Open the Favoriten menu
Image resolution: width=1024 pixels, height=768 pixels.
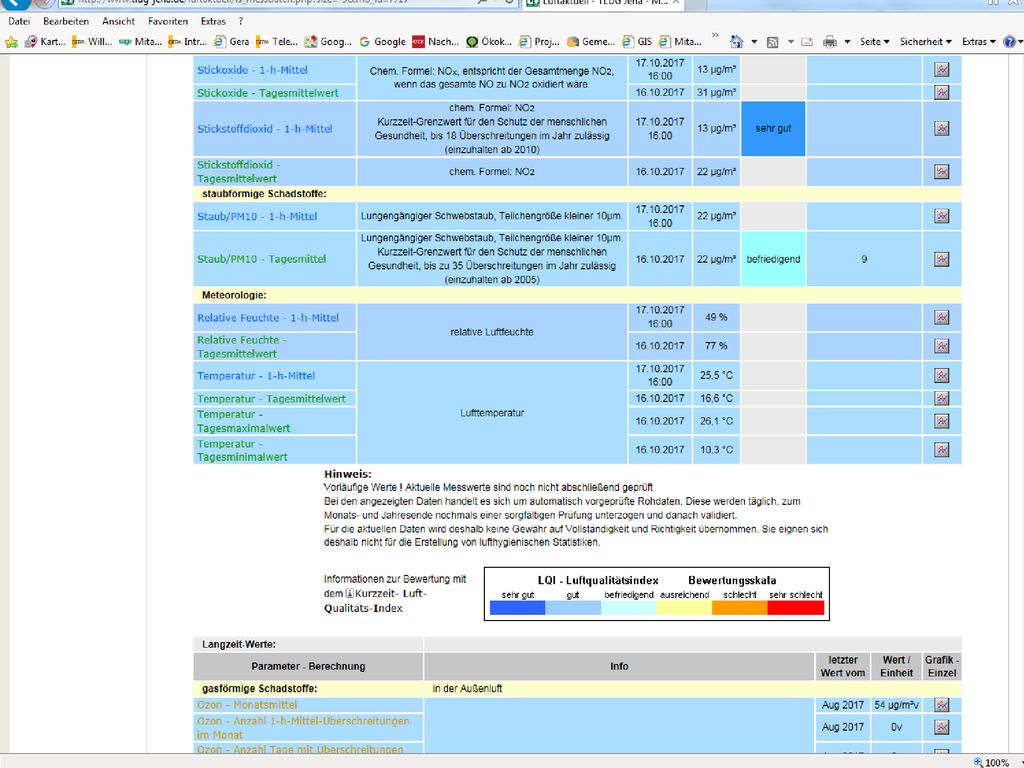pos(168,22)
